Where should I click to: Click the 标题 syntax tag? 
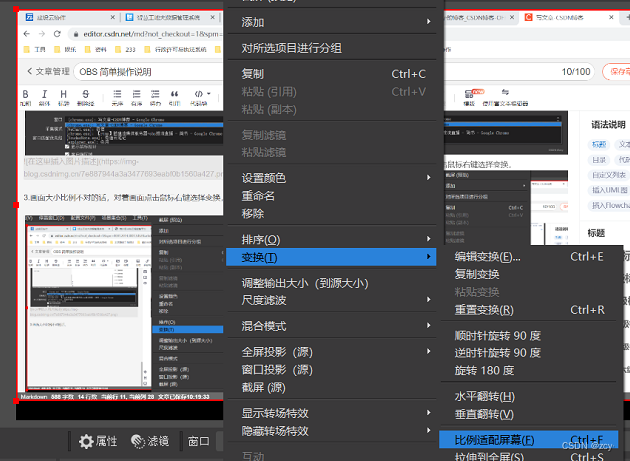coord(598,144)
